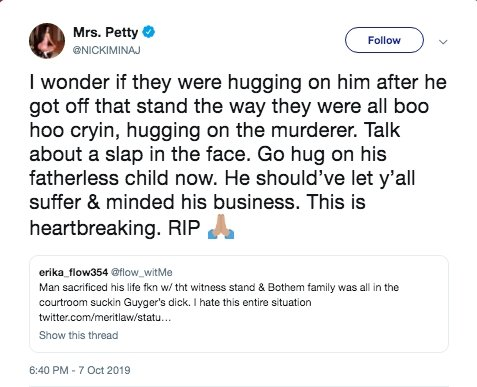The image size is (477, 387).
Task: Click "I hate this entire situation" in the quote
Action: point(252,302)
